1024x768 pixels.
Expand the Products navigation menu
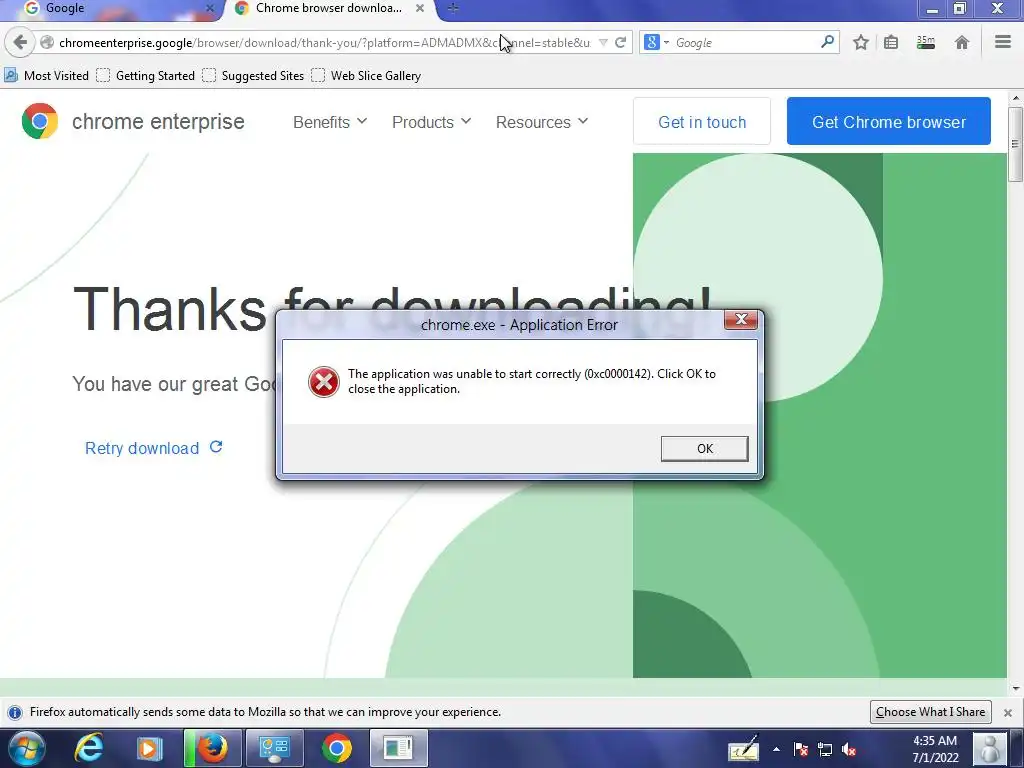(431, 122)
